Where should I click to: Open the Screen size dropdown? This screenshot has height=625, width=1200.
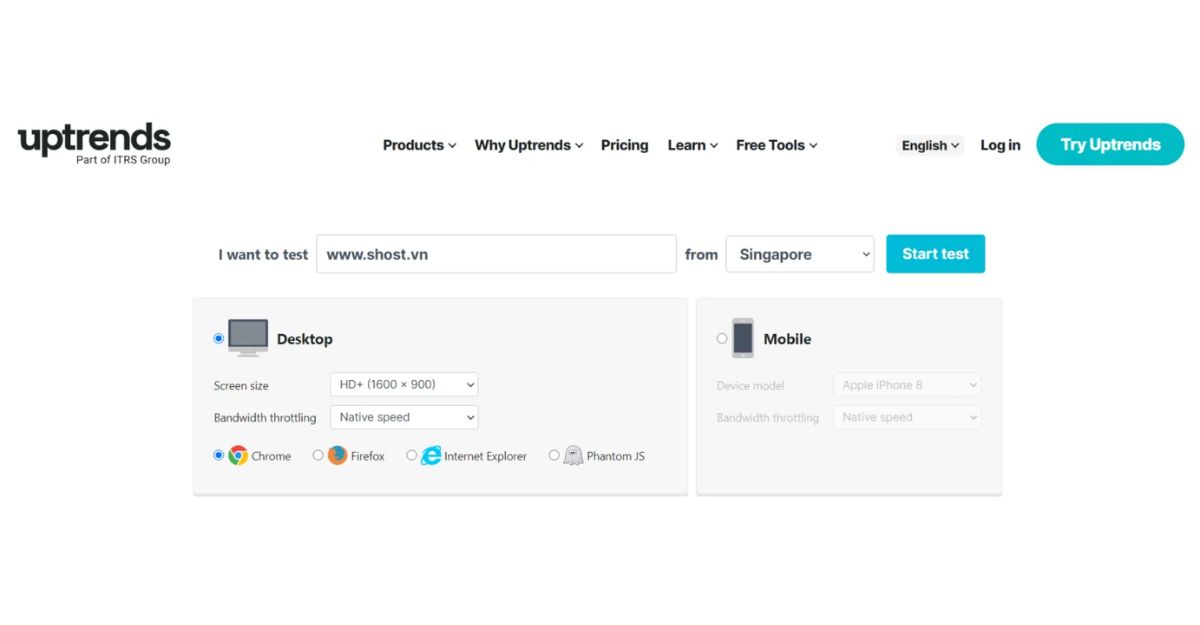tap(404, 385)
